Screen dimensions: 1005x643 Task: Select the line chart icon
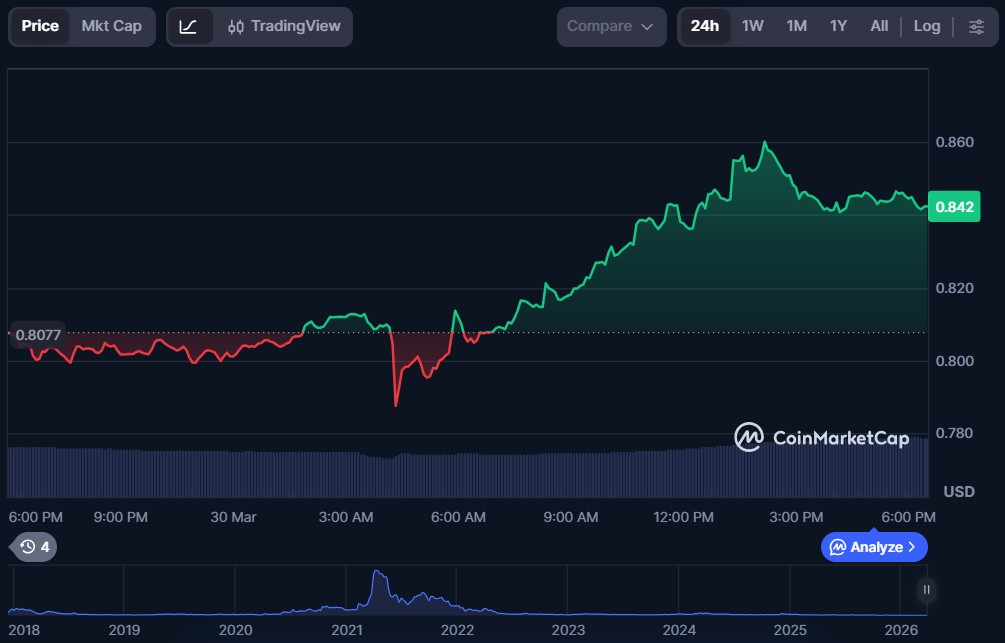(x=189, y=27)
